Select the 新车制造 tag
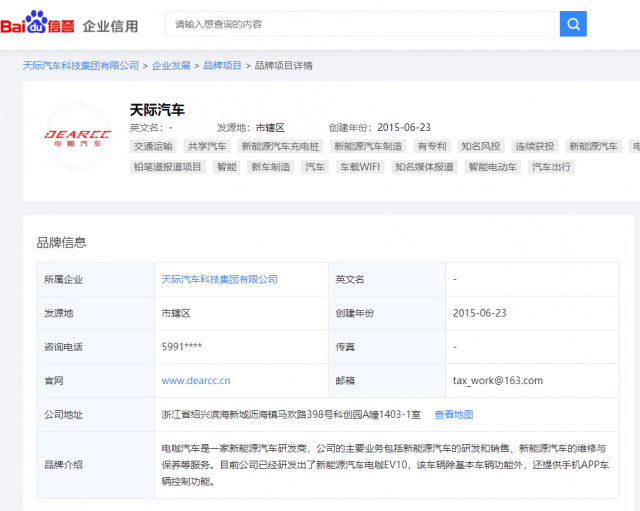 pos(271,167)
